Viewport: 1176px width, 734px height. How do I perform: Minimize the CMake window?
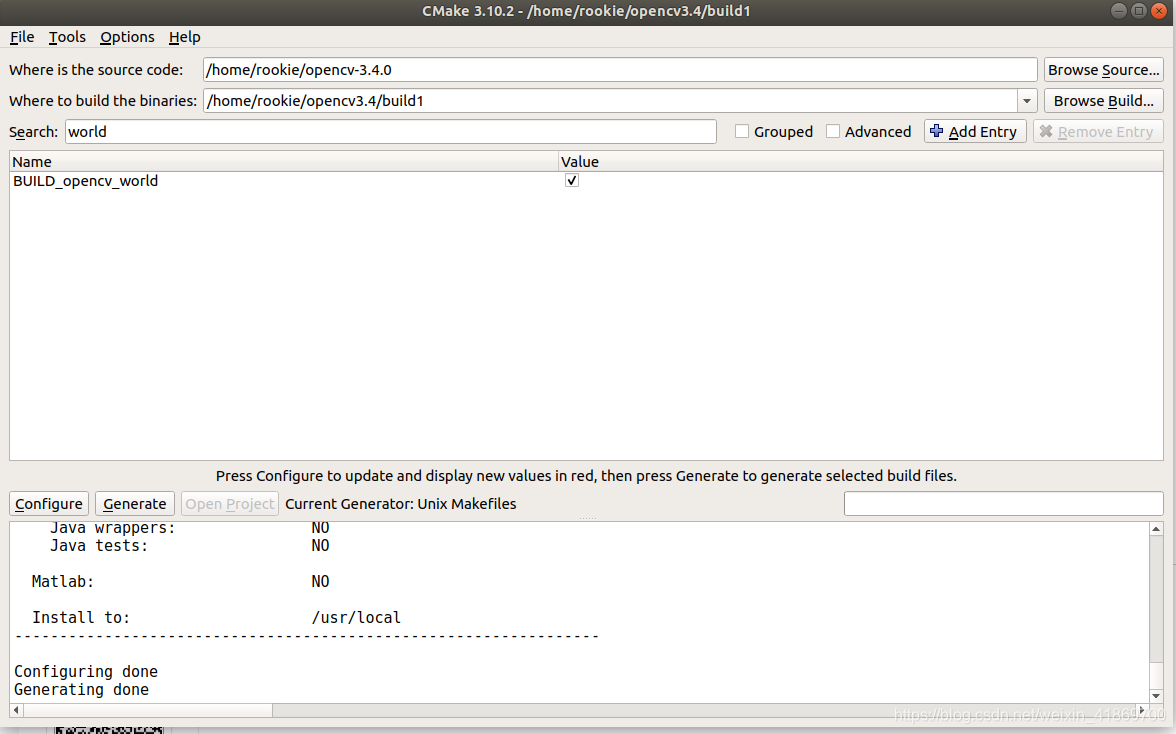coord(1118,10)
